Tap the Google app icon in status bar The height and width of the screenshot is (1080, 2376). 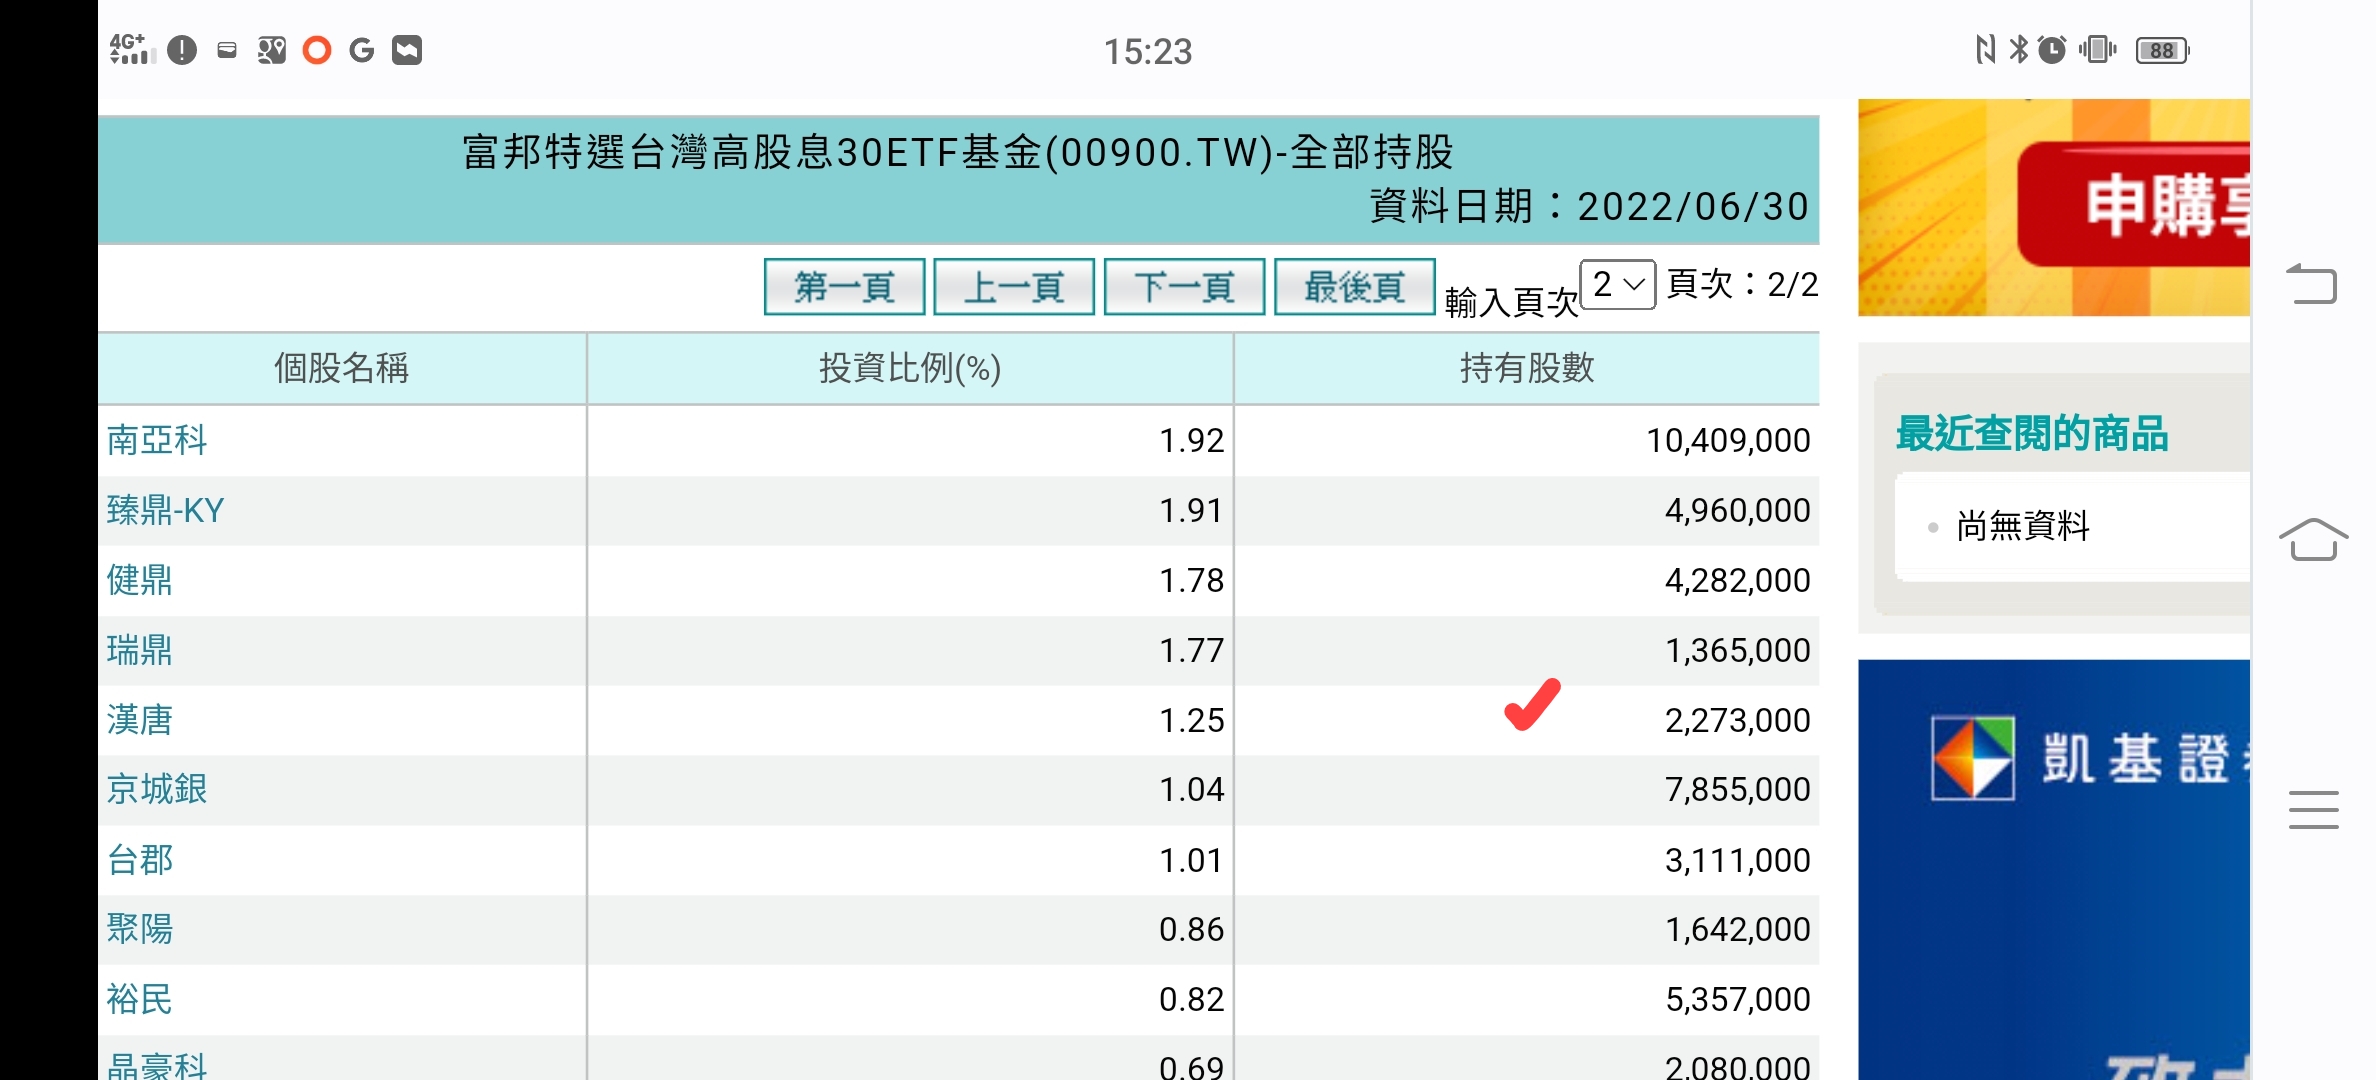(362, 49)
